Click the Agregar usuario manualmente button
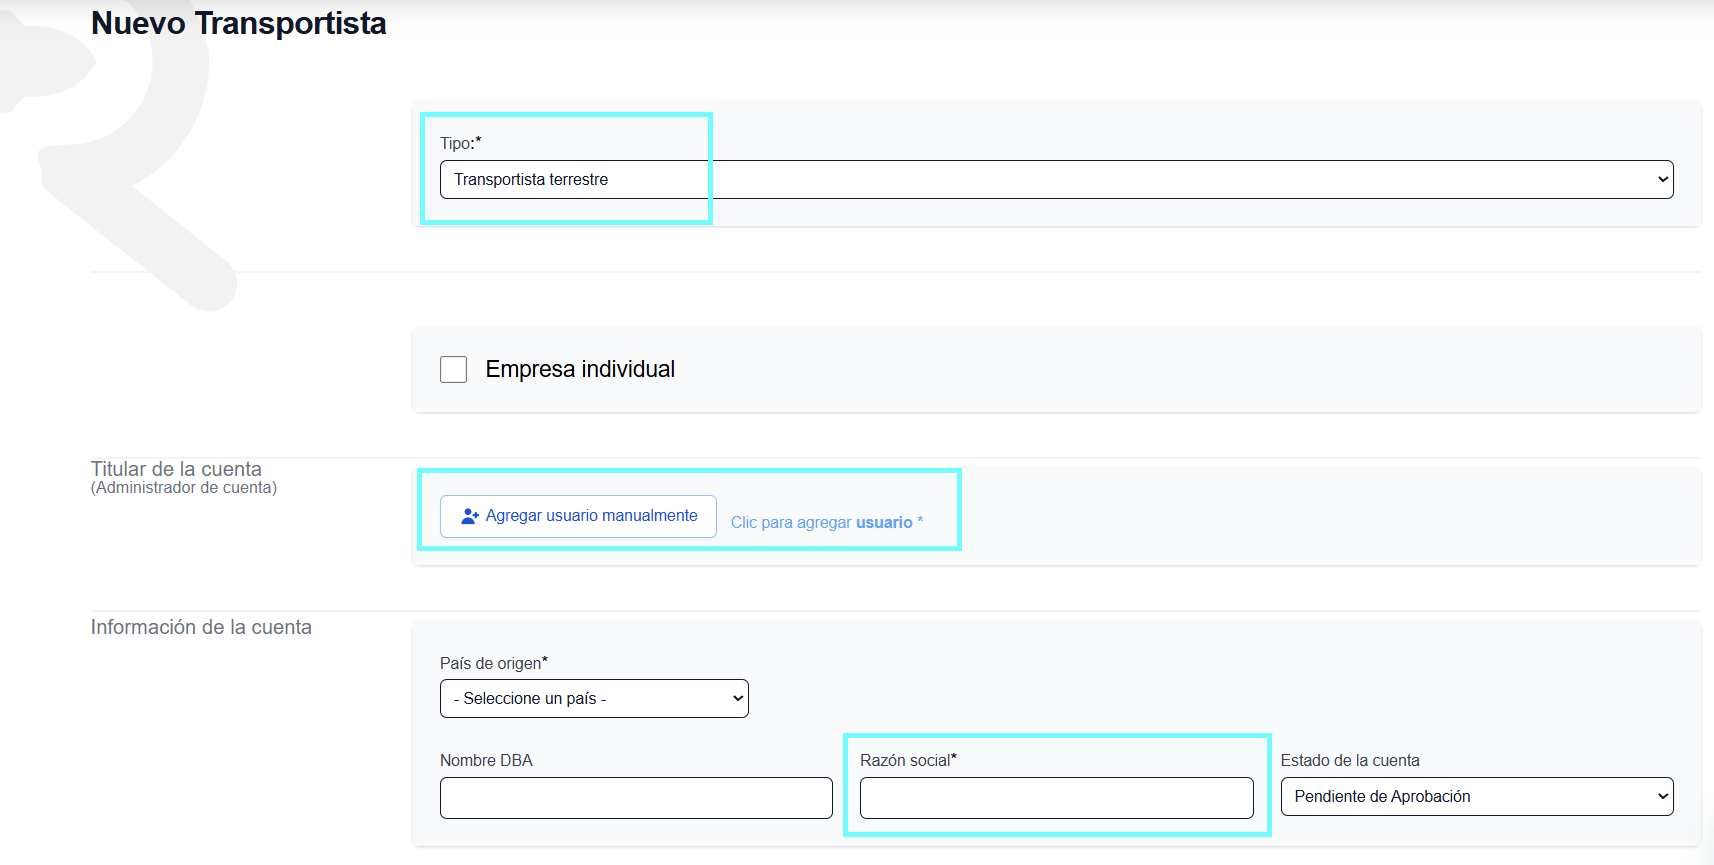This screenshot has height=865, width=1714. pyautogui.click(x=578, y=516)
